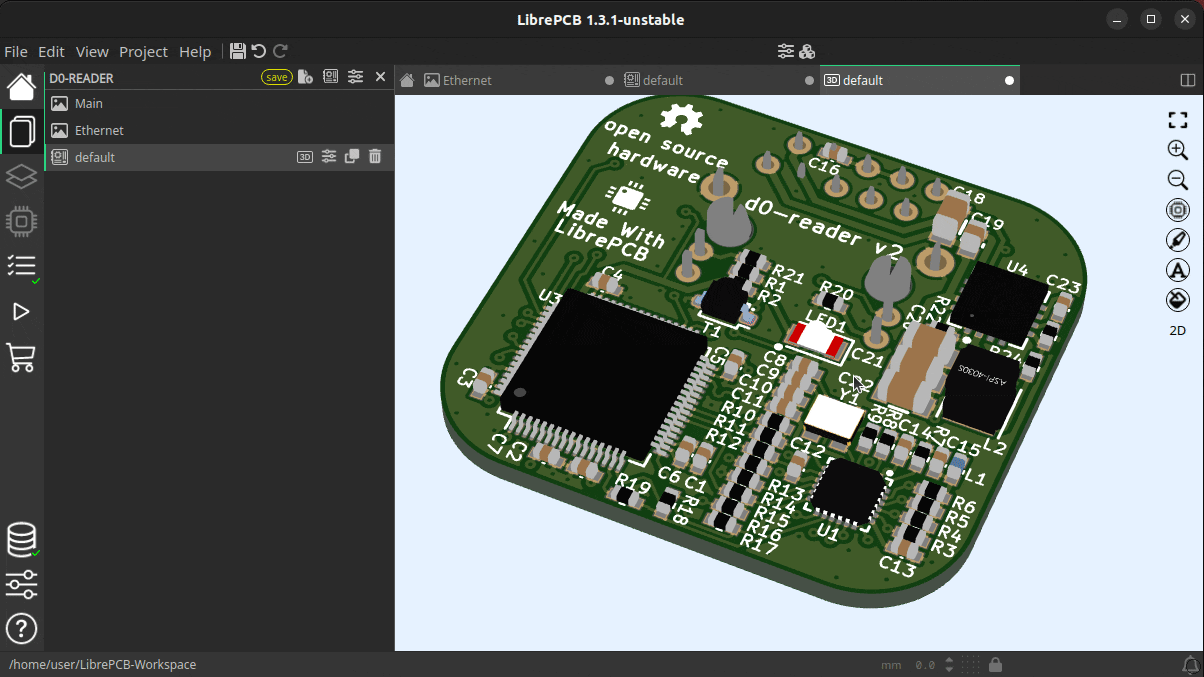Click the grid interval stepper arrows
This screenshot has width=1204, height=677.
pyautogui.click(x=949, y=665)
